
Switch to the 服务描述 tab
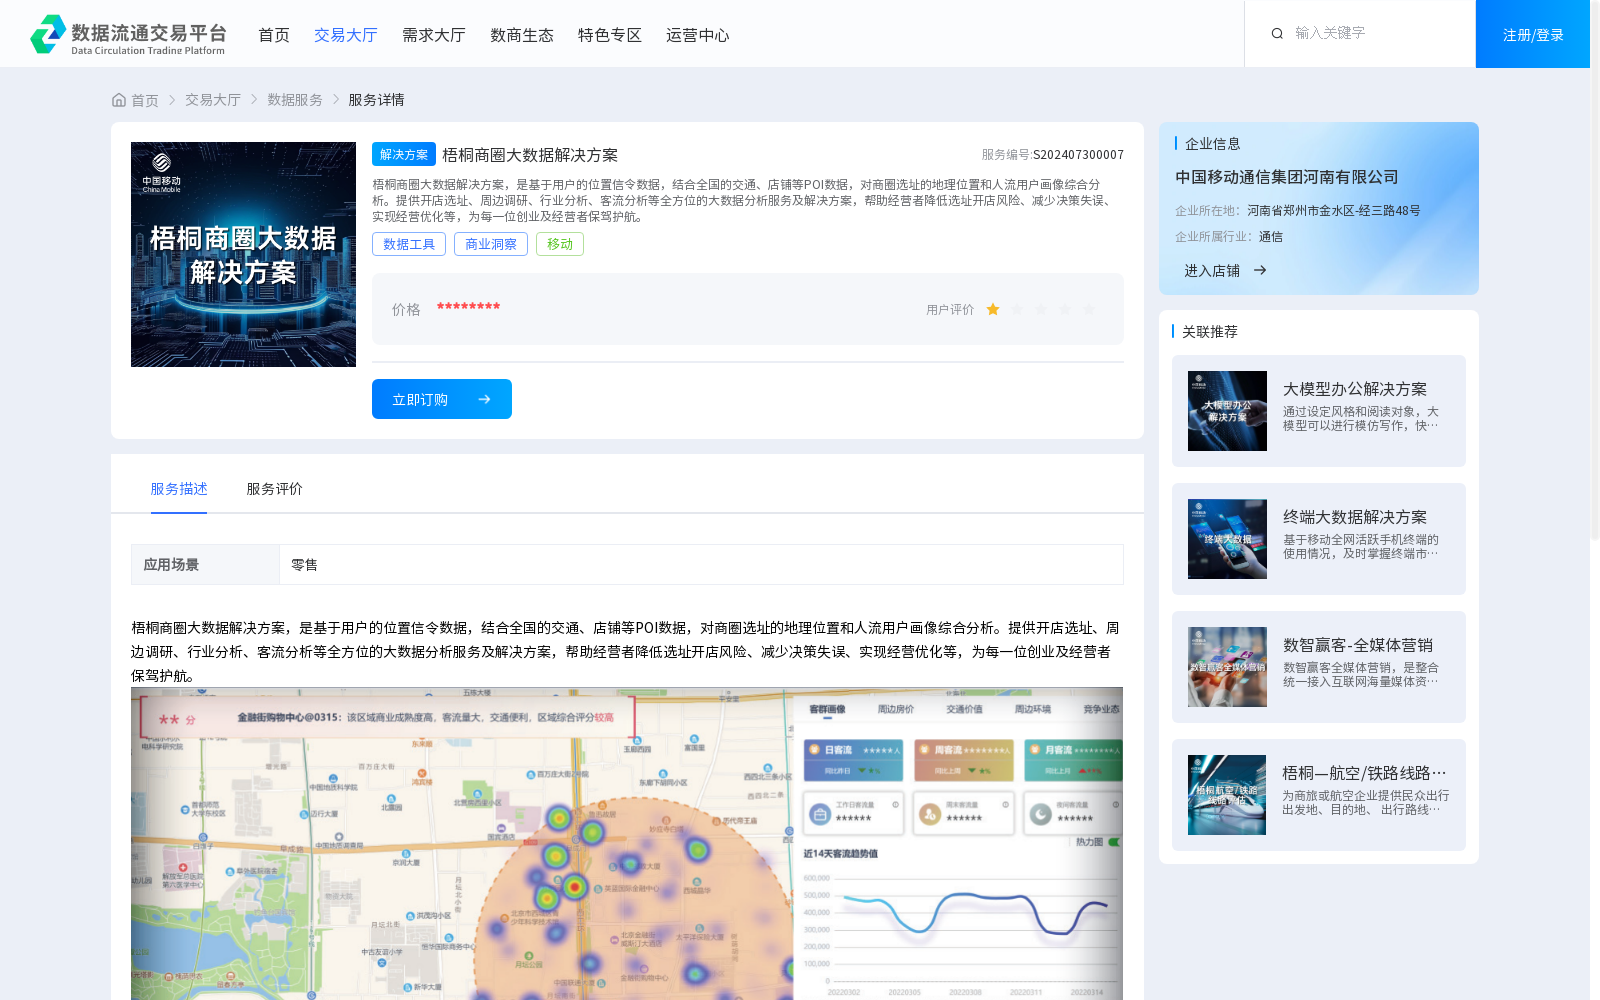(x=179, y=489)
